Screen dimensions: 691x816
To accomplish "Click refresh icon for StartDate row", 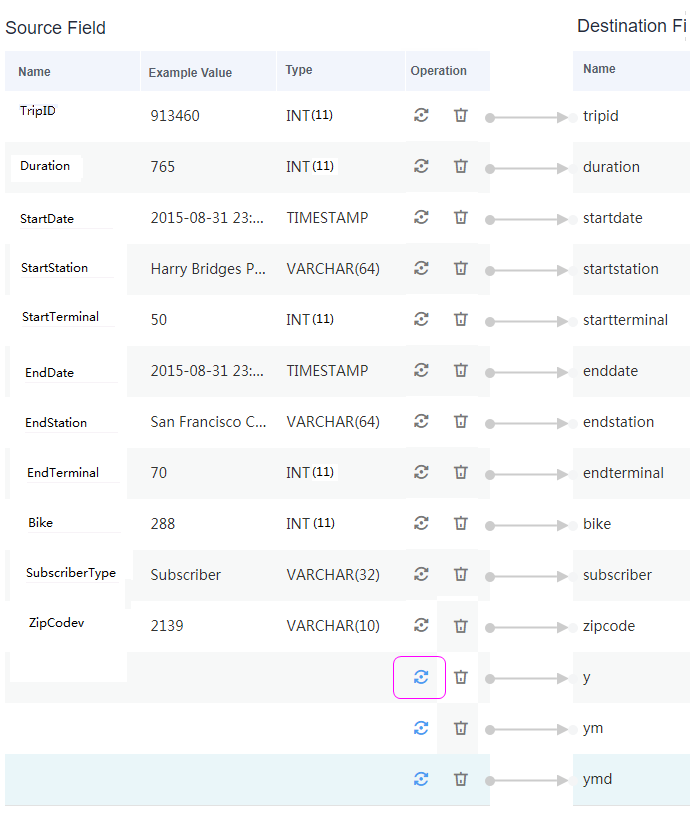I will (x=421, y=217).
